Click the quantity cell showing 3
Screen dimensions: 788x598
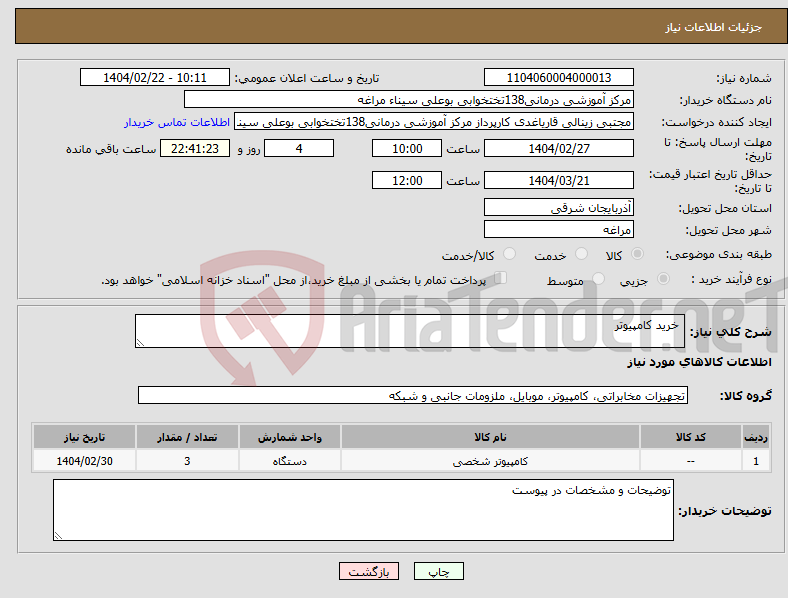(187, 461)
